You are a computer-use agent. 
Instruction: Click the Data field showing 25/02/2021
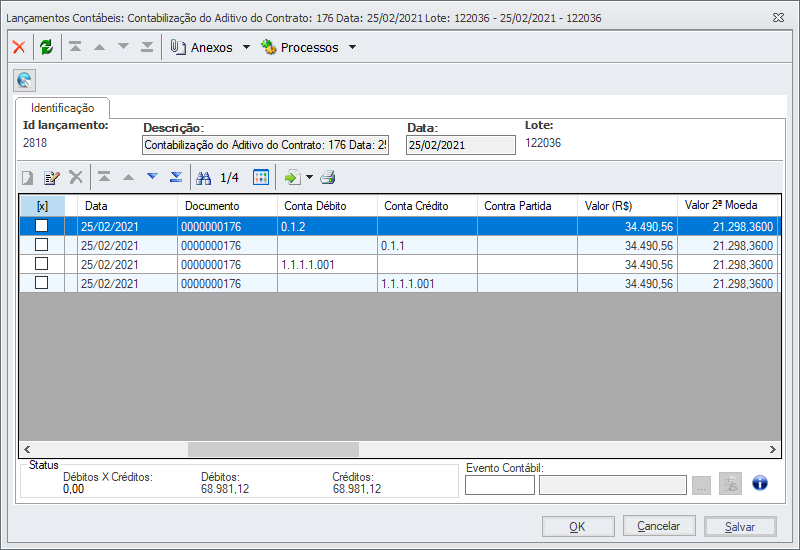point(461,145)
